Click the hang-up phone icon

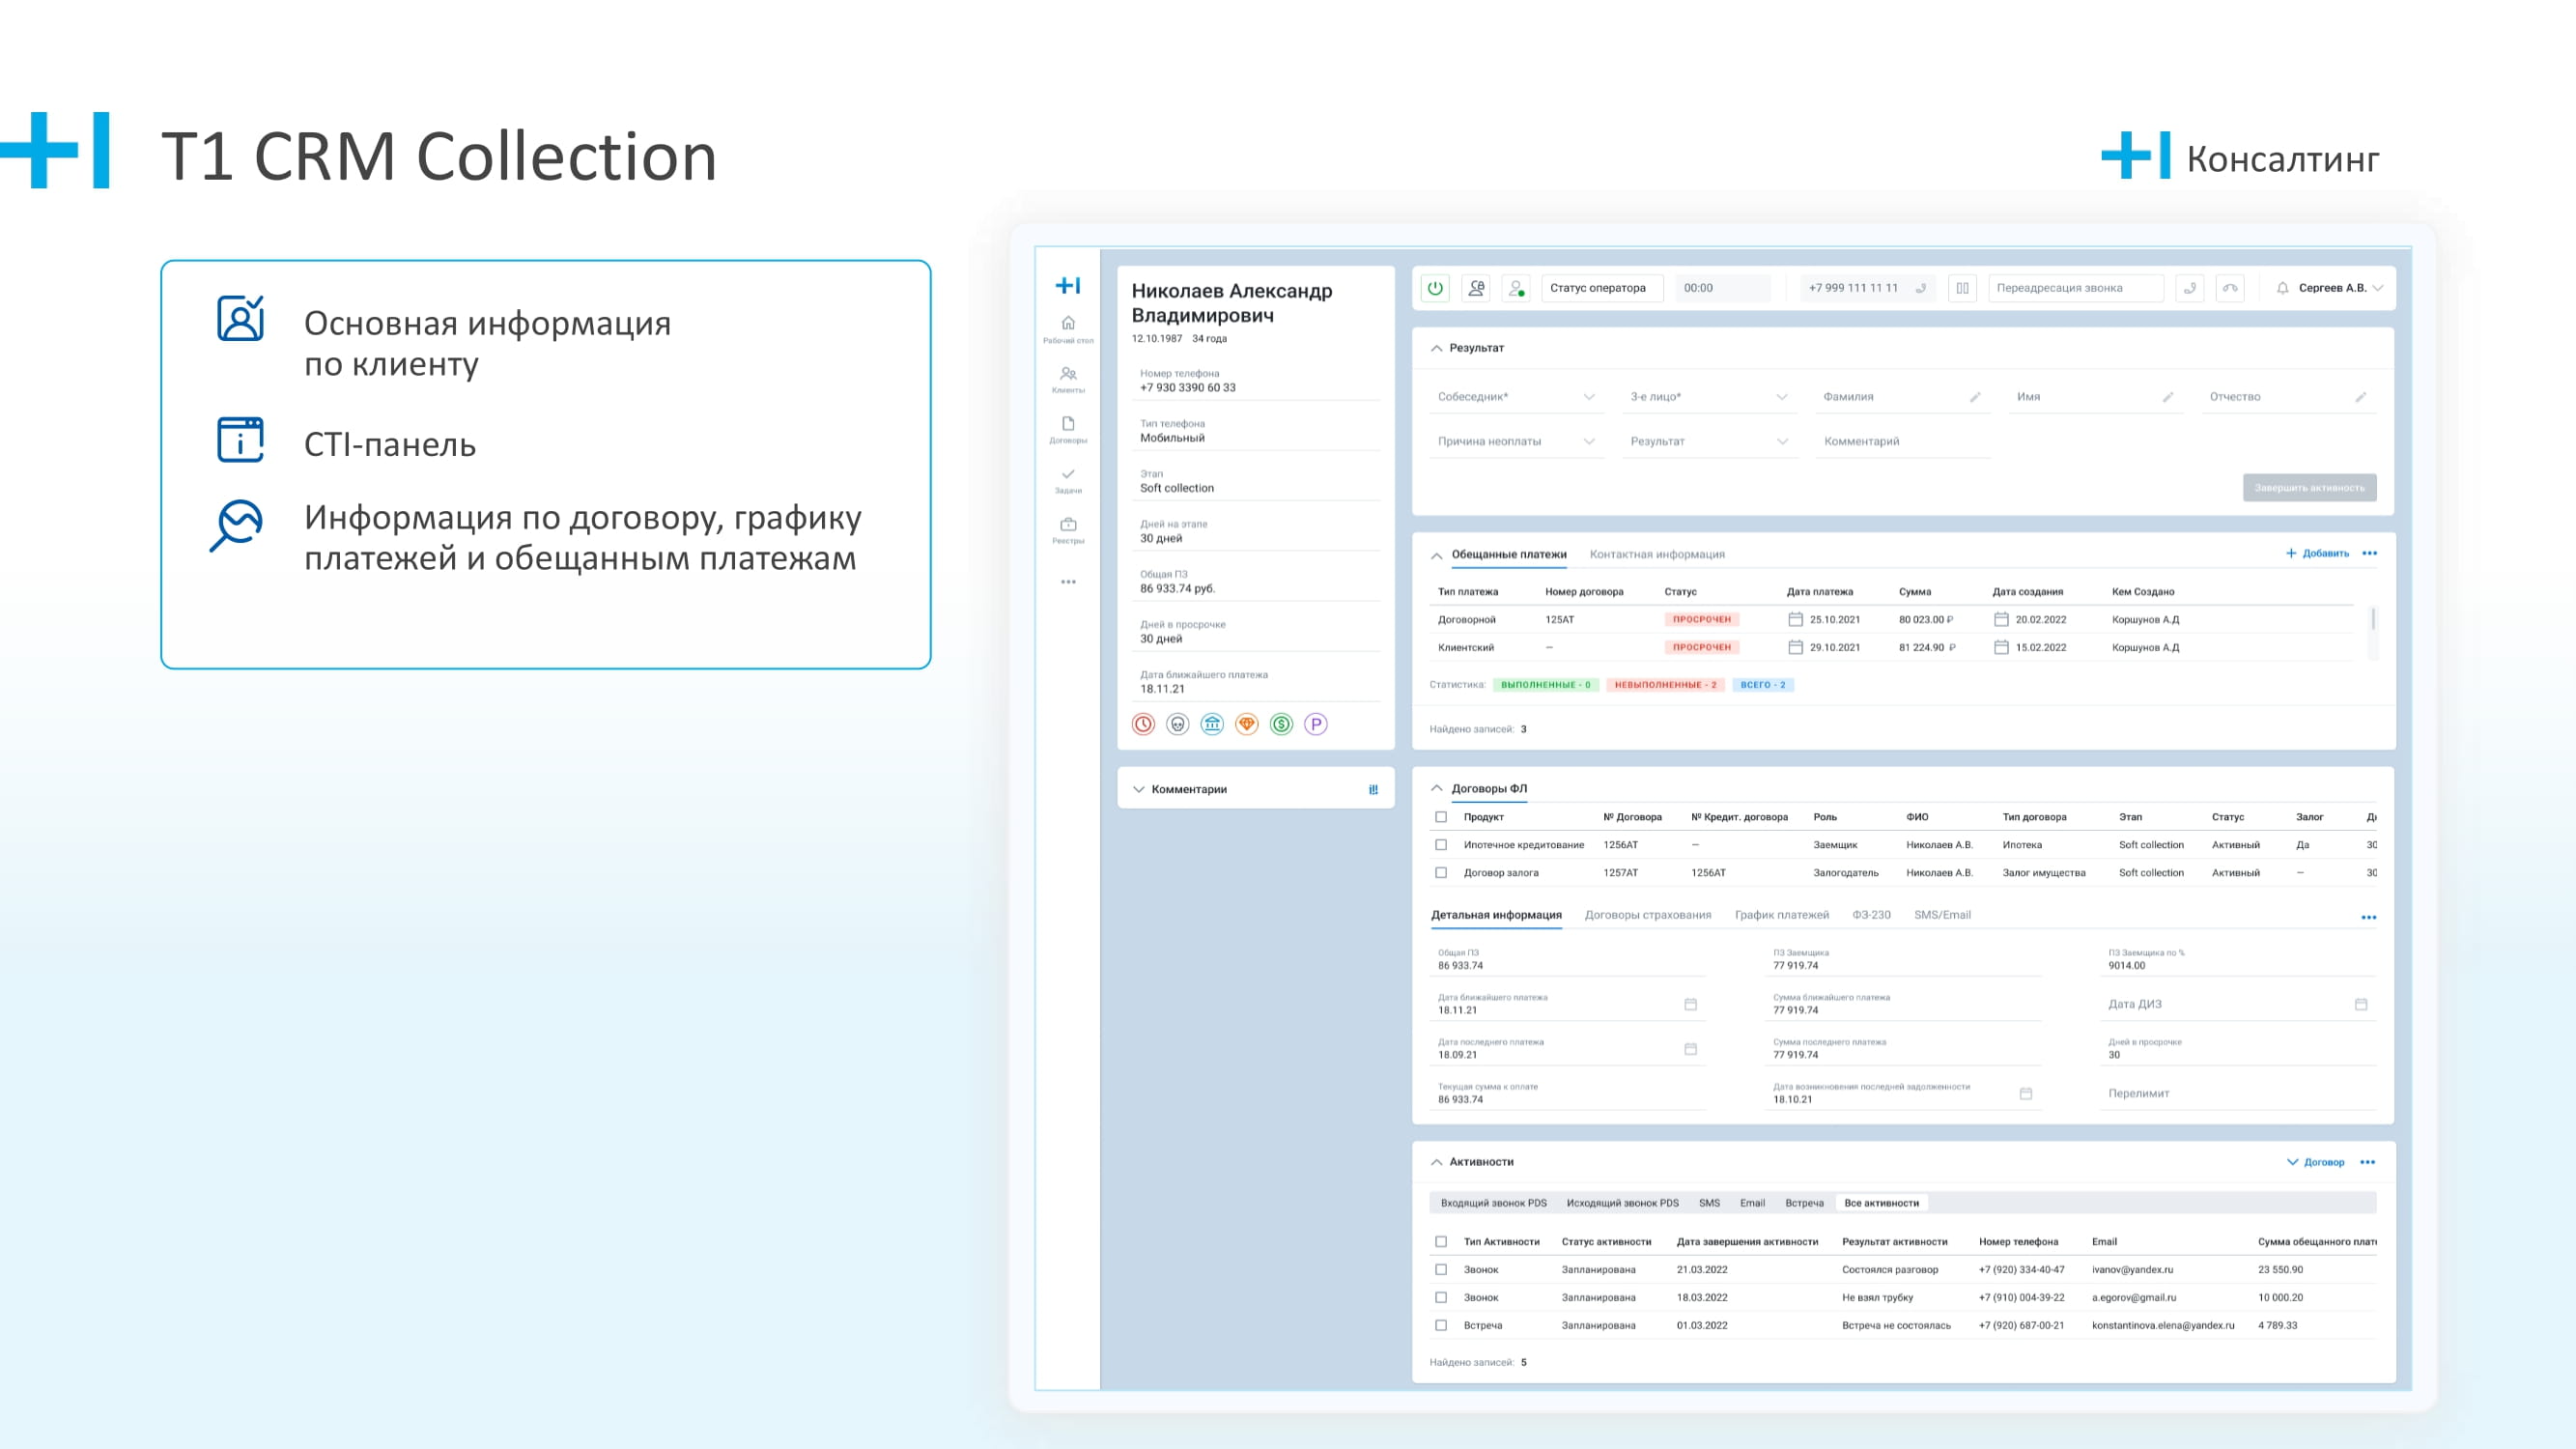point(2230,288)
